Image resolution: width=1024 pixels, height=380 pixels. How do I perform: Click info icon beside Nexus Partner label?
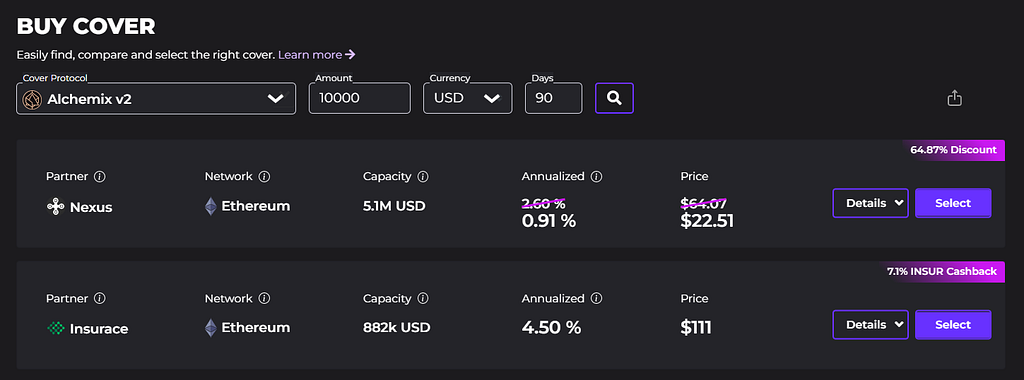coord(99,176)
